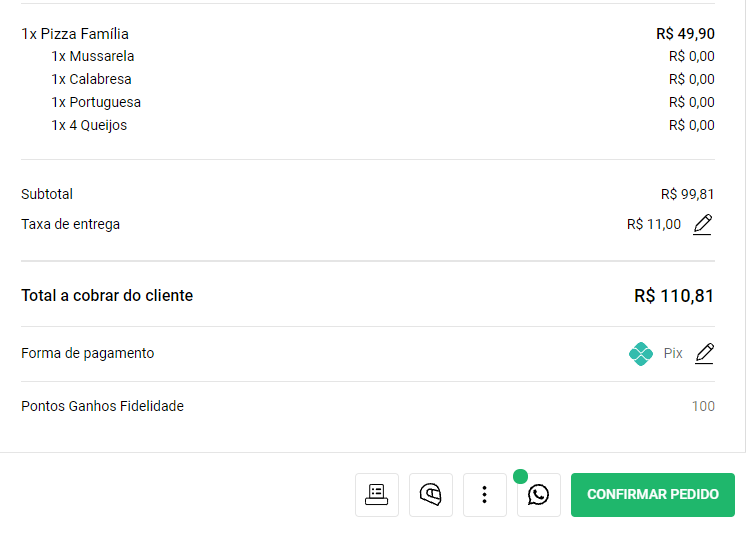The image size is (746, 536).
Task: Select the 1x Calabresa flavor line
Action: click(383, 79)
